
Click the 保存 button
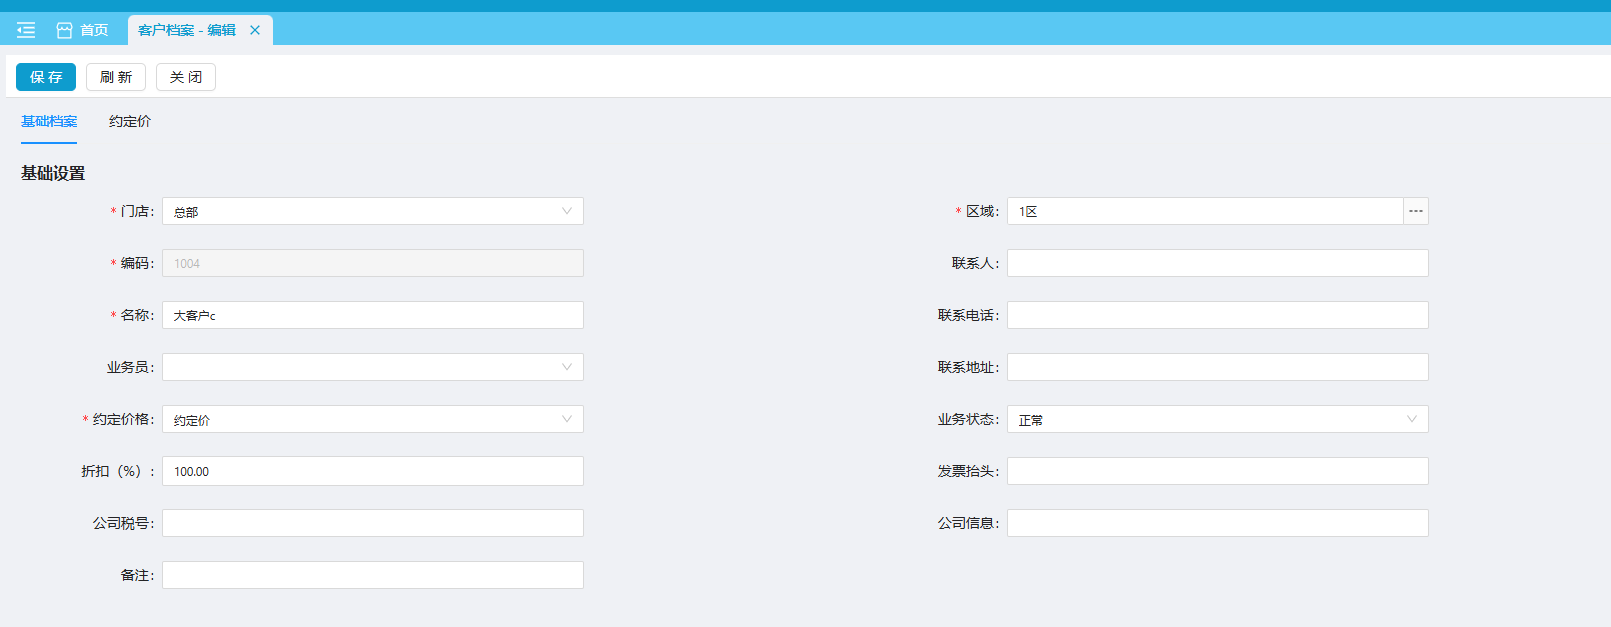(x=46, y=77)
